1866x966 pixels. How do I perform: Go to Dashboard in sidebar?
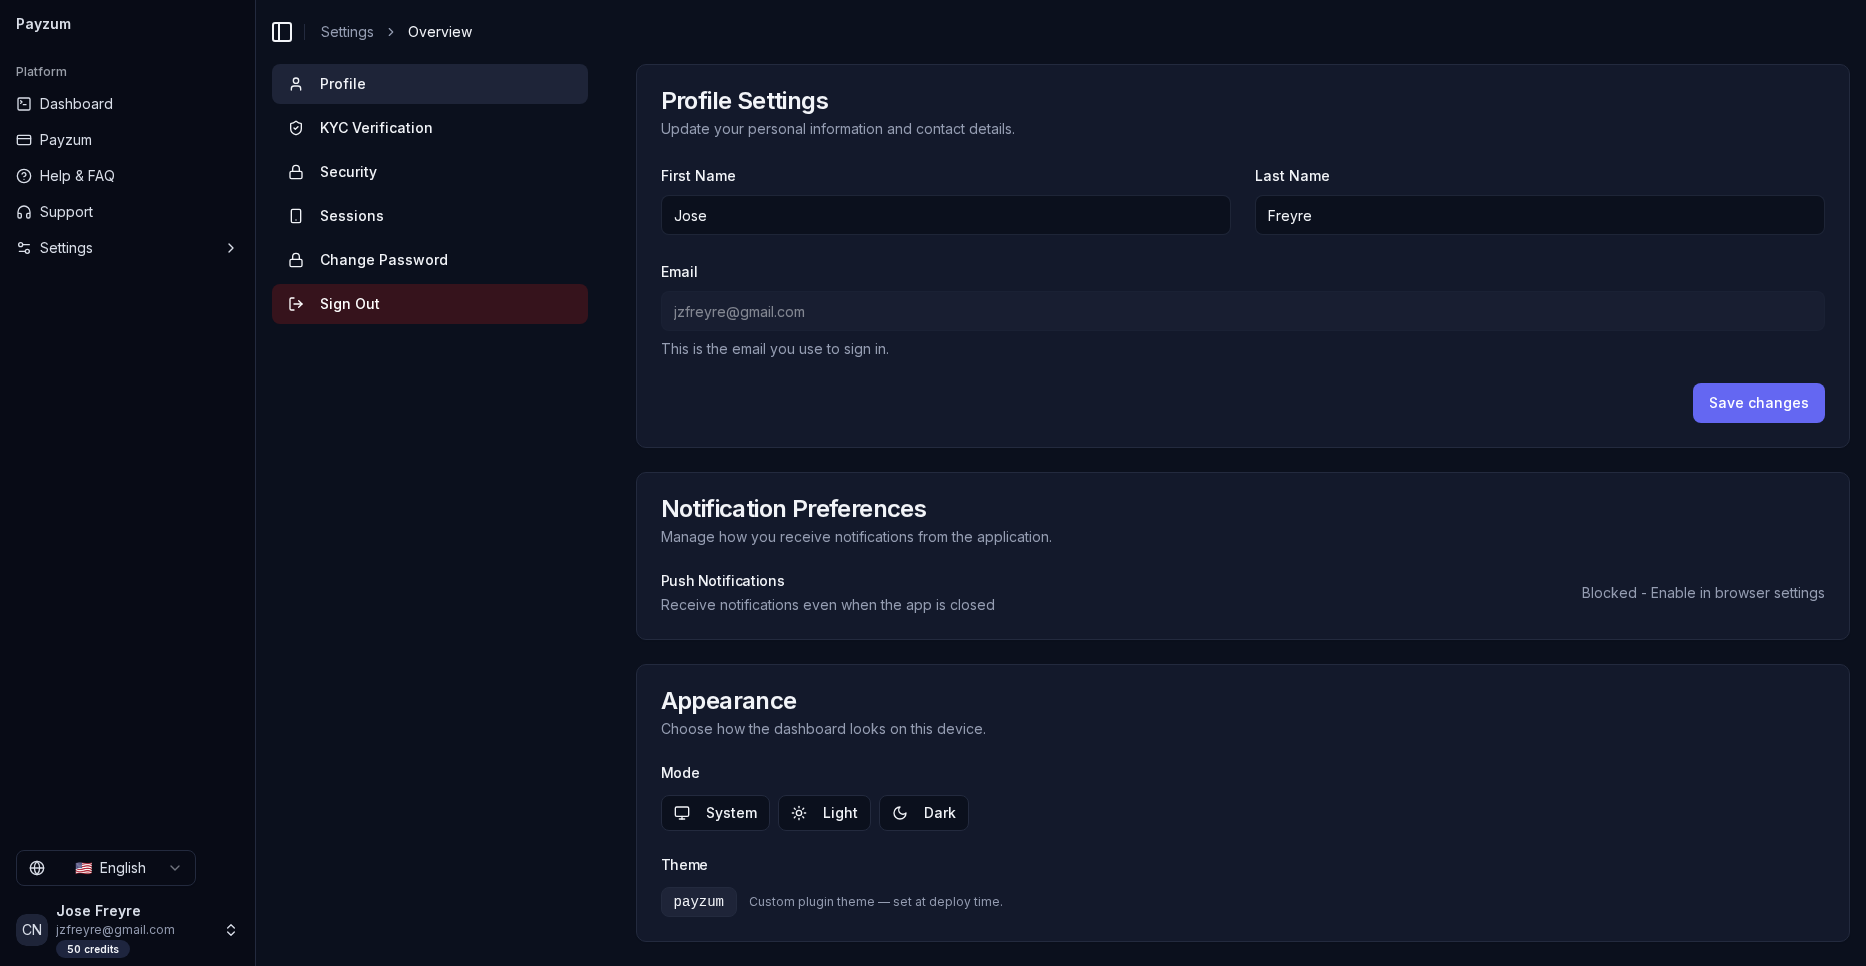127,104
